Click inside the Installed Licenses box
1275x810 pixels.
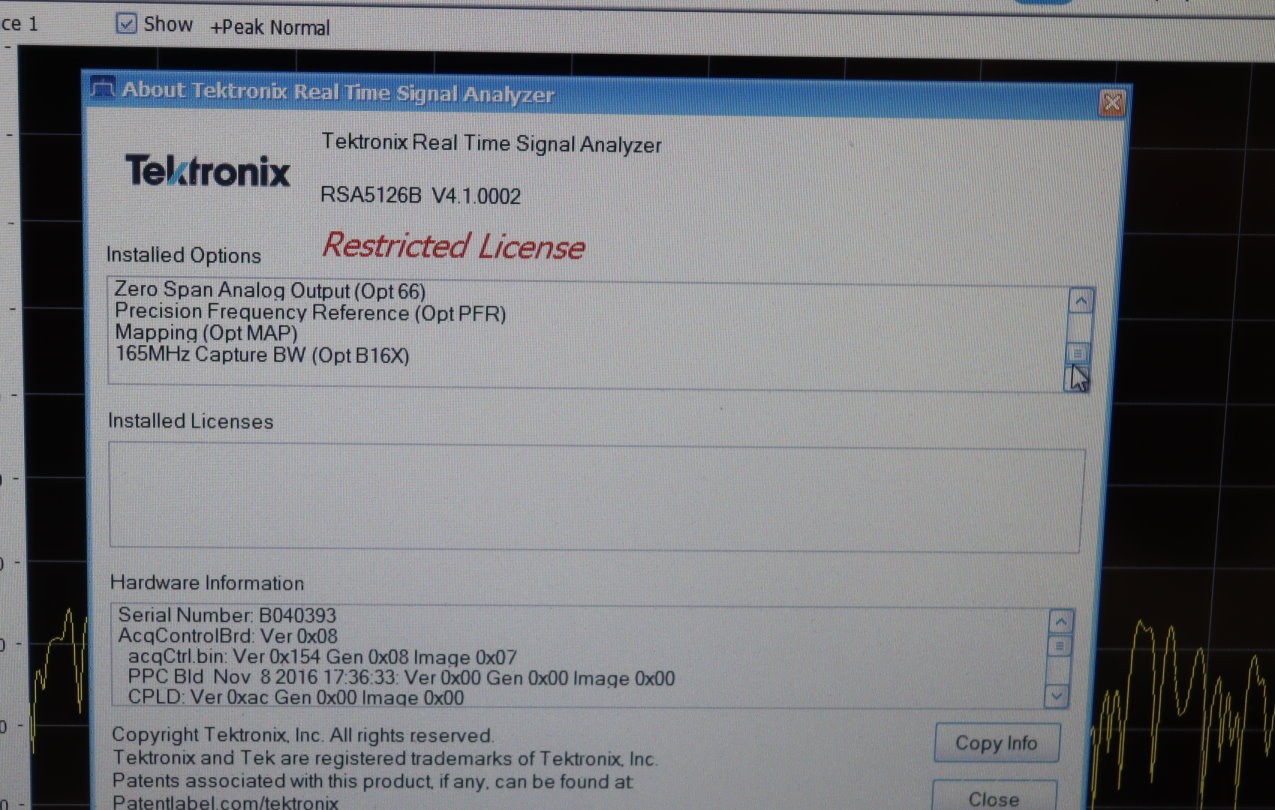(x=595, y=499)
